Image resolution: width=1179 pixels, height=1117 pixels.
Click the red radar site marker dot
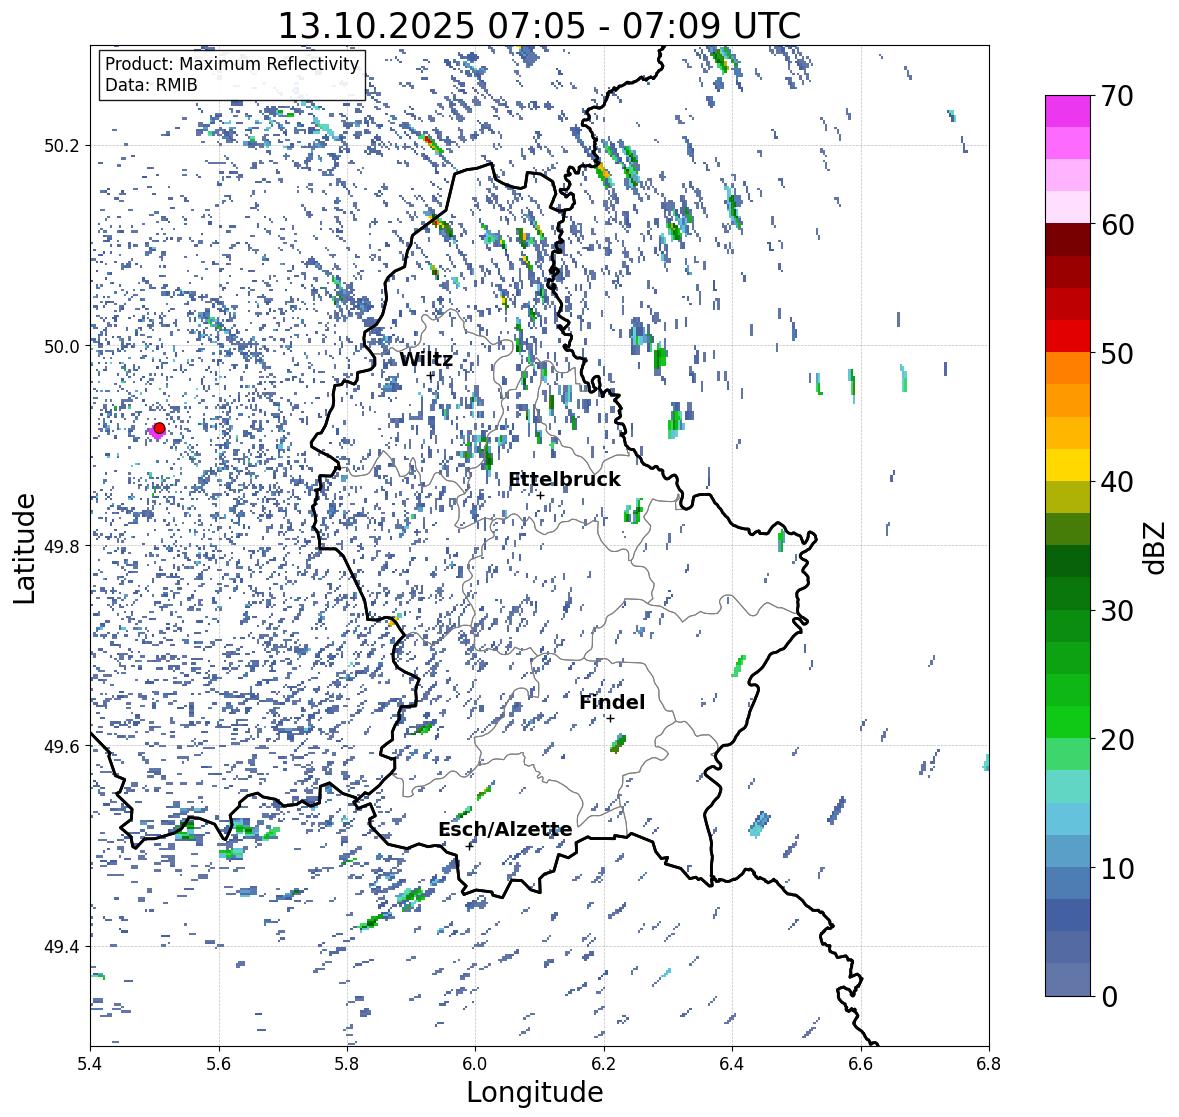click(x=159, y=428)
